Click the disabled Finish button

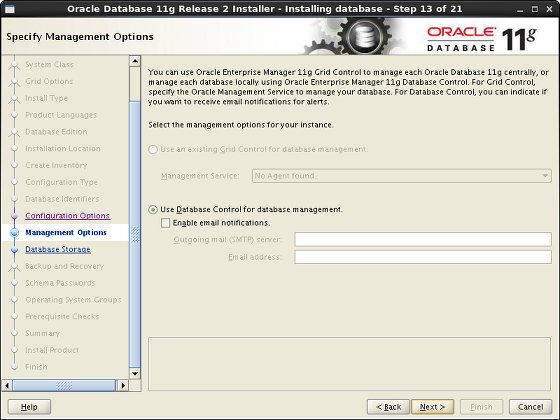(x=481, y=407)
